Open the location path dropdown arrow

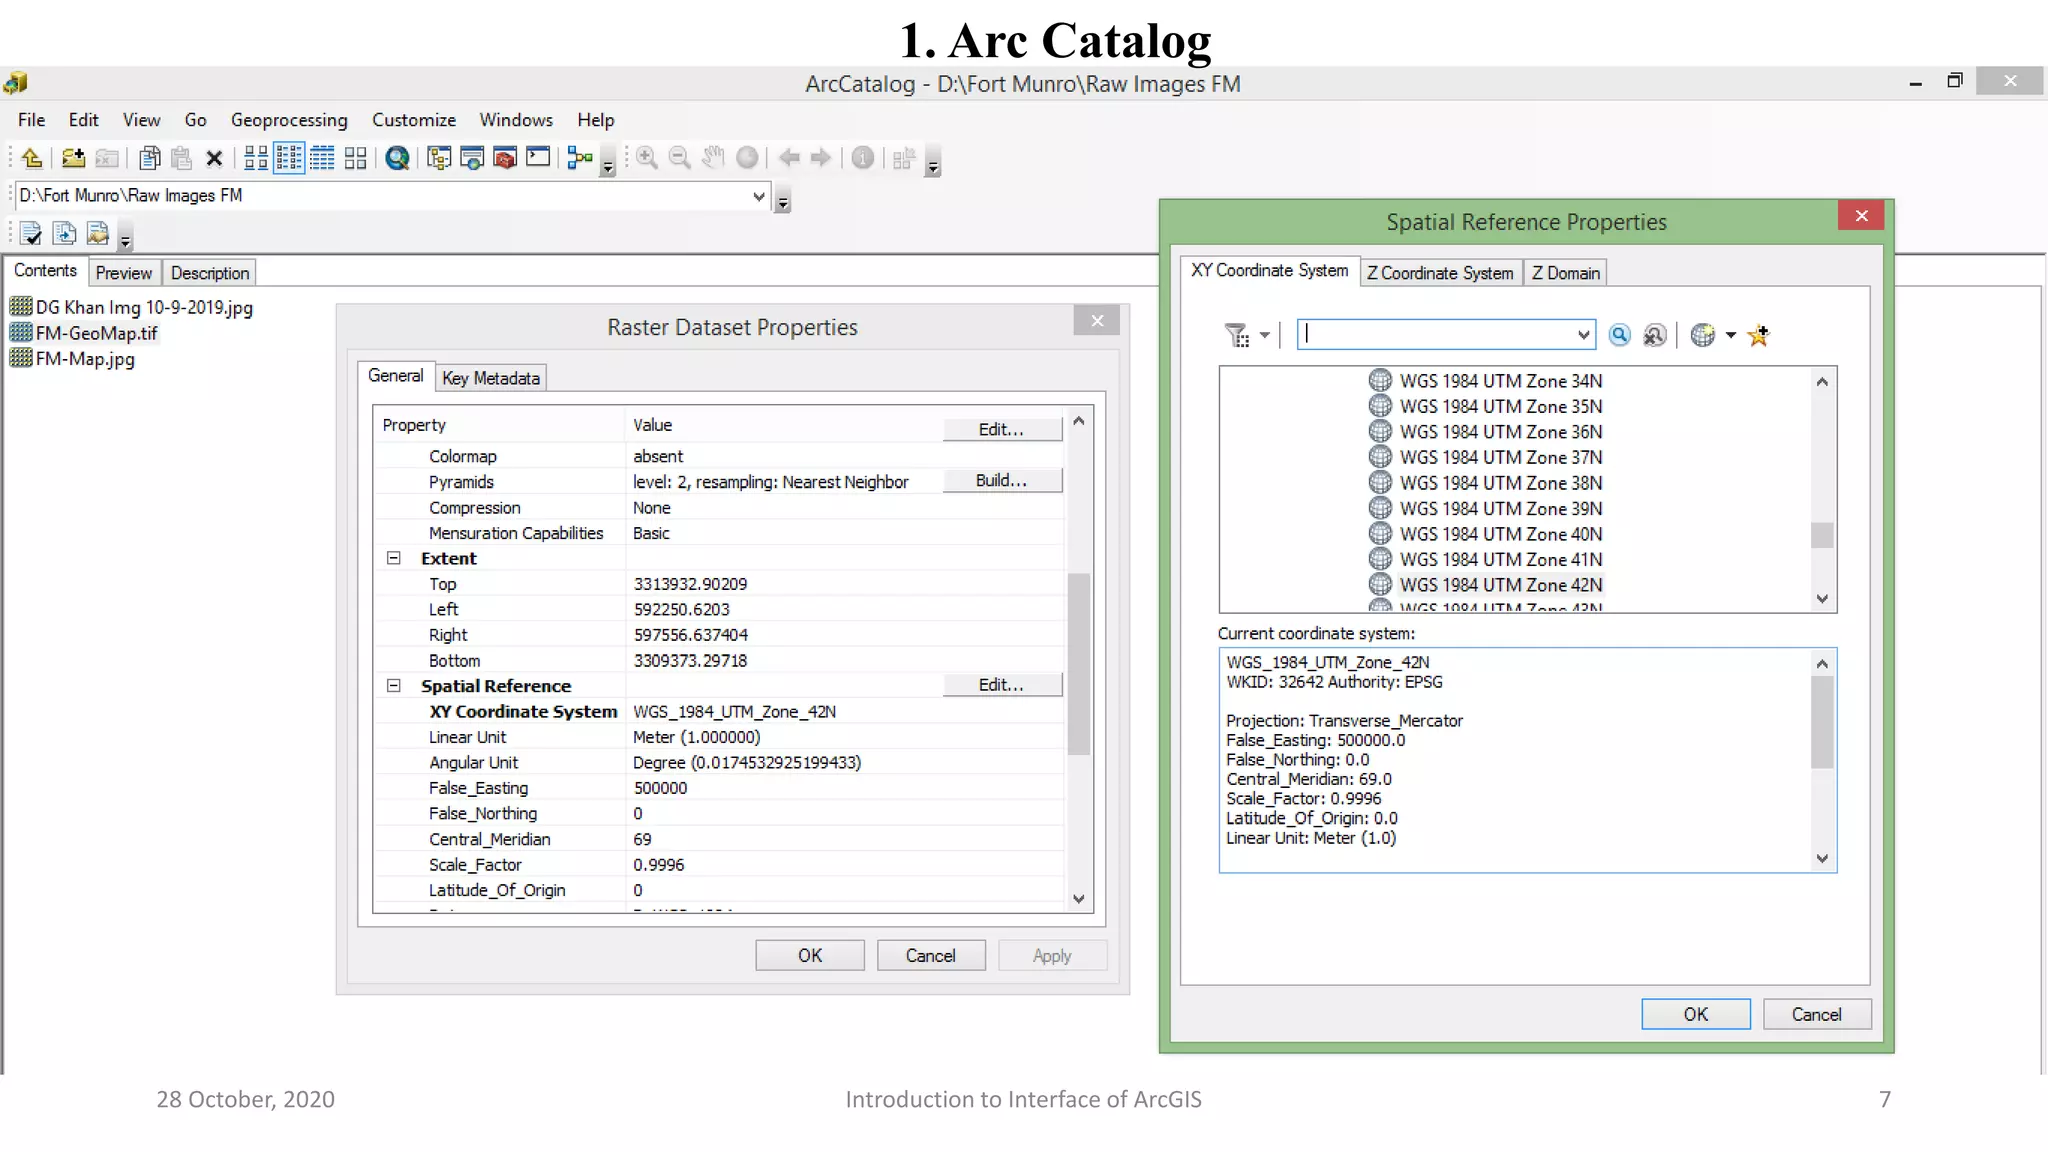coord(759,196)
